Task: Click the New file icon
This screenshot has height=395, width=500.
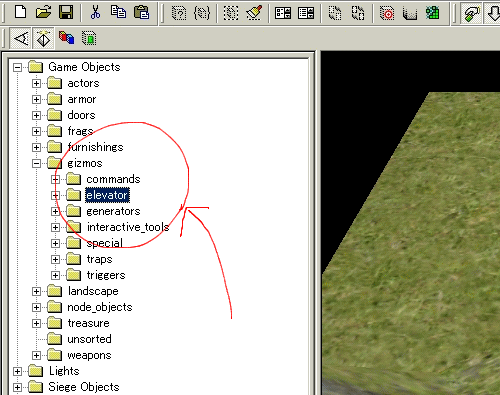Action: point(21,12)
